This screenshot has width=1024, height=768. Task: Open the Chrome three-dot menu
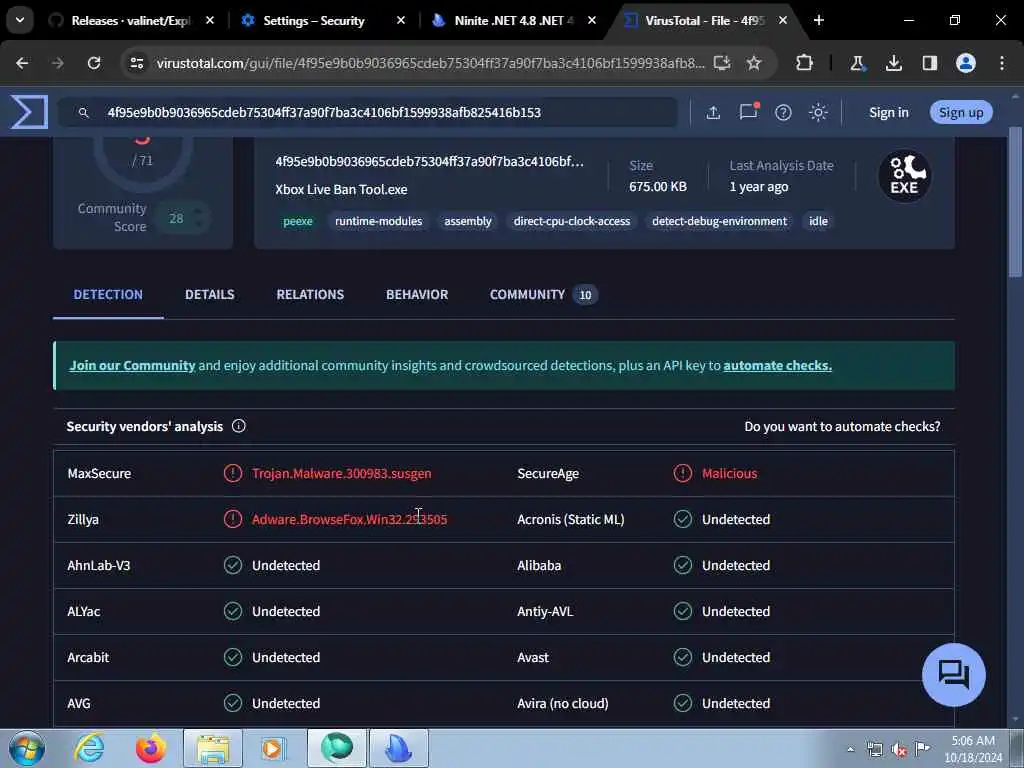point(1002,63)
